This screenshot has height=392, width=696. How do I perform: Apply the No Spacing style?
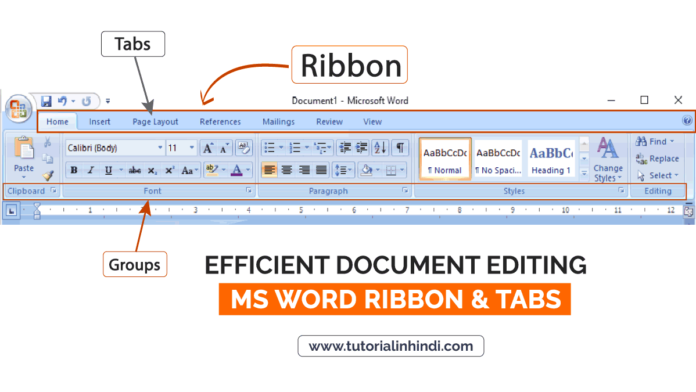[498, 159]
